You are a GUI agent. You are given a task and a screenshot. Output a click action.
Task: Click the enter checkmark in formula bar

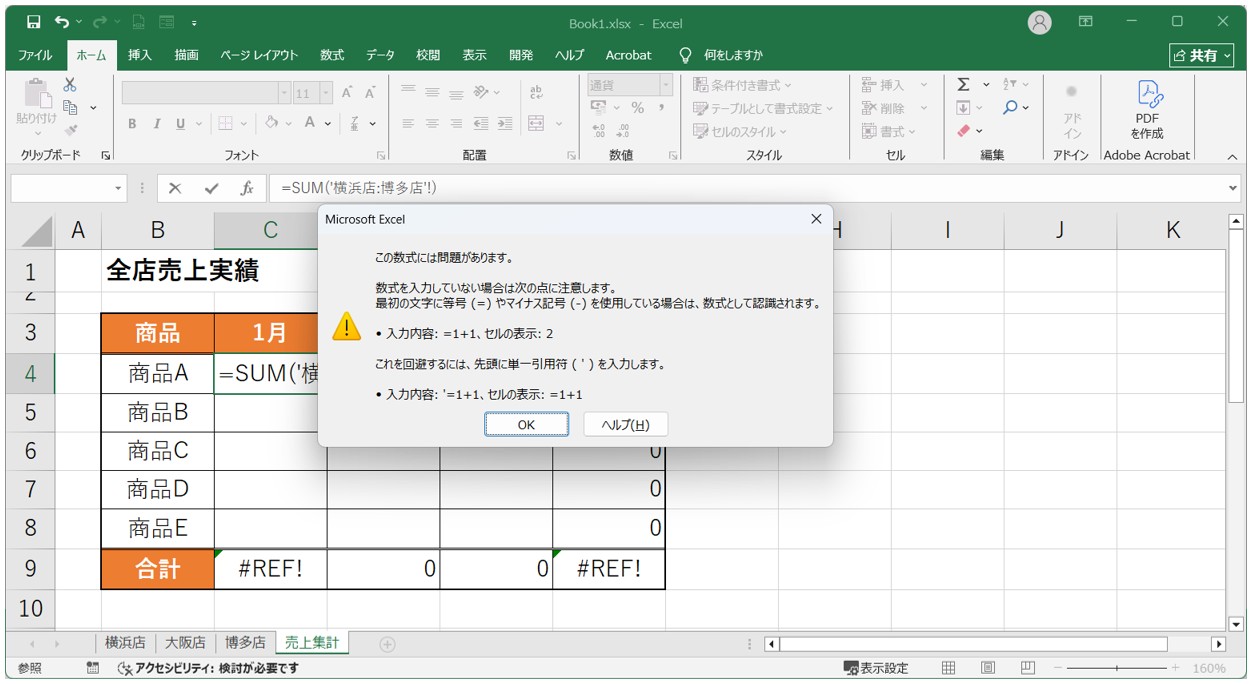click(x=211, y=188)
